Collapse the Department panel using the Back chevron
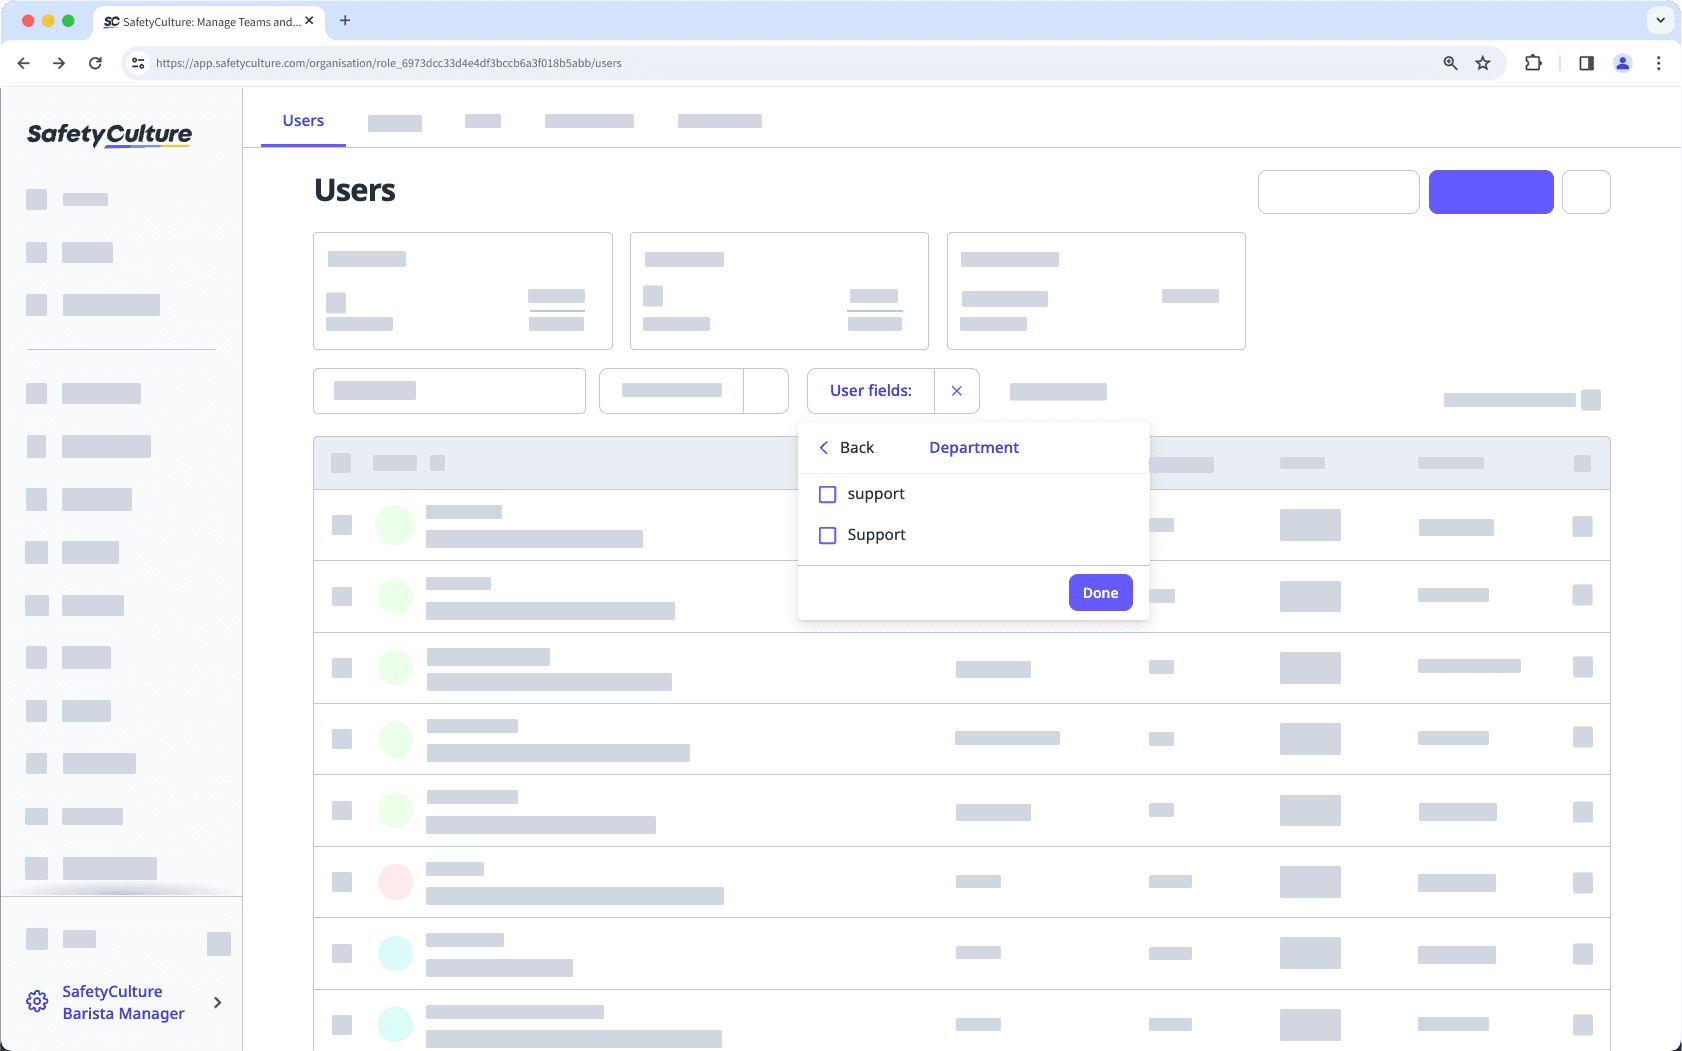Screen dimensions: 1682x1051 point(824,447)
